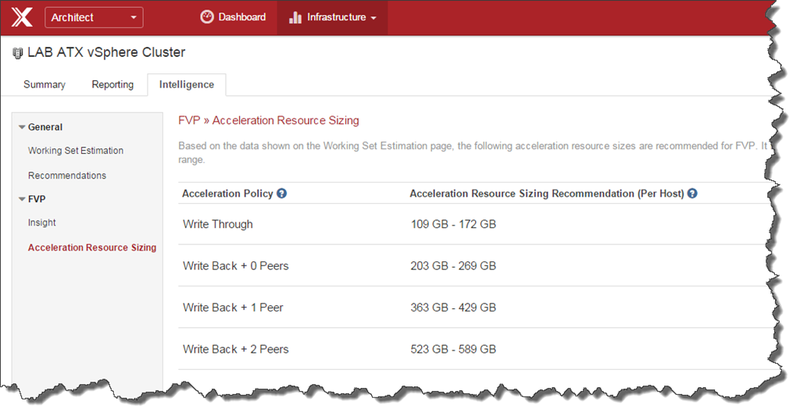The image size is (800, 416).
Task: Go to the Dashboard page
Action: [x=233, y=17]
